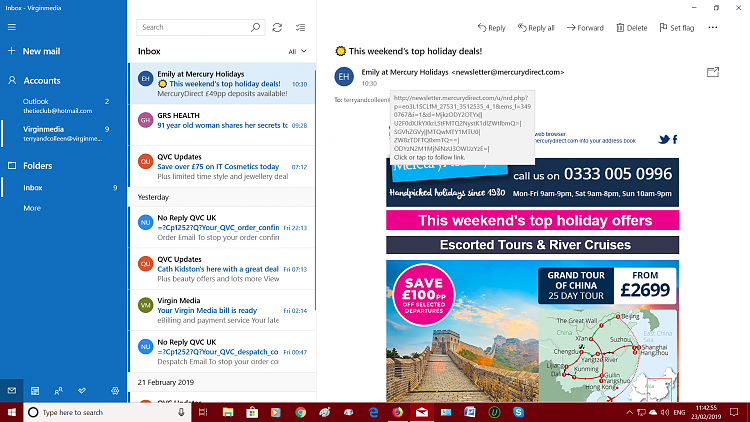Screen dimensions: 750x422
Task: Click the EH sender avatar in message header
Action: tap(344, 77)
